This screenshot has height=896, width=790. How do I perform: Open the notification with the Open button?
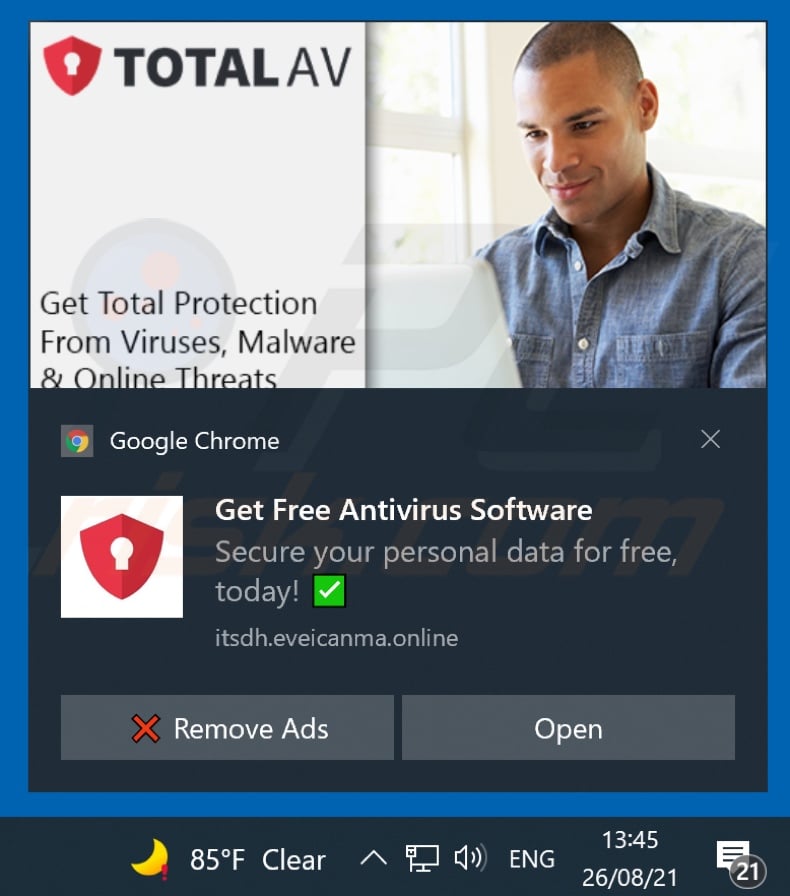pyautogui.click(x=568, y=727)
